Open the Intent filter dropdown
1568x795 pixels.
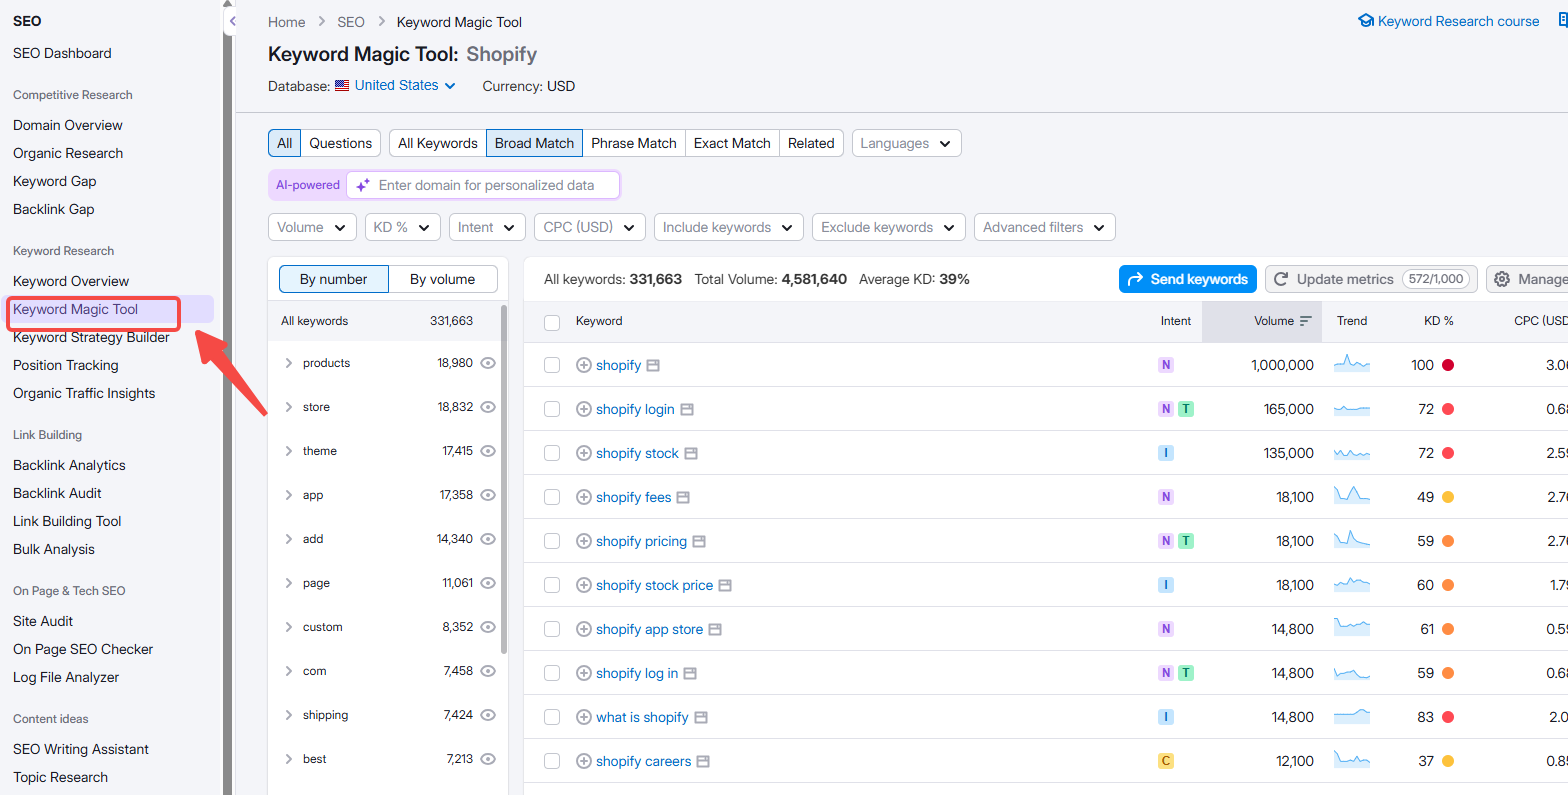pos(487,227)
